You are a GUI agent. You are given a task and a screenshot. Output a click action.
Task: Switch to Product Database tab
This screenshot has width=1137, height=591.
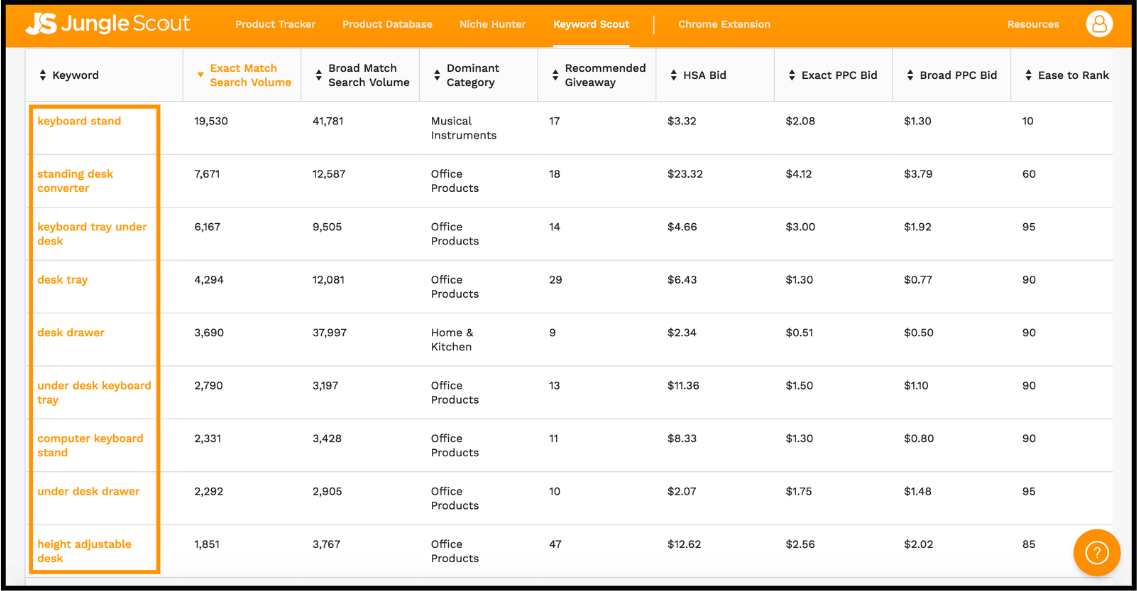click(x=387, y=24)
